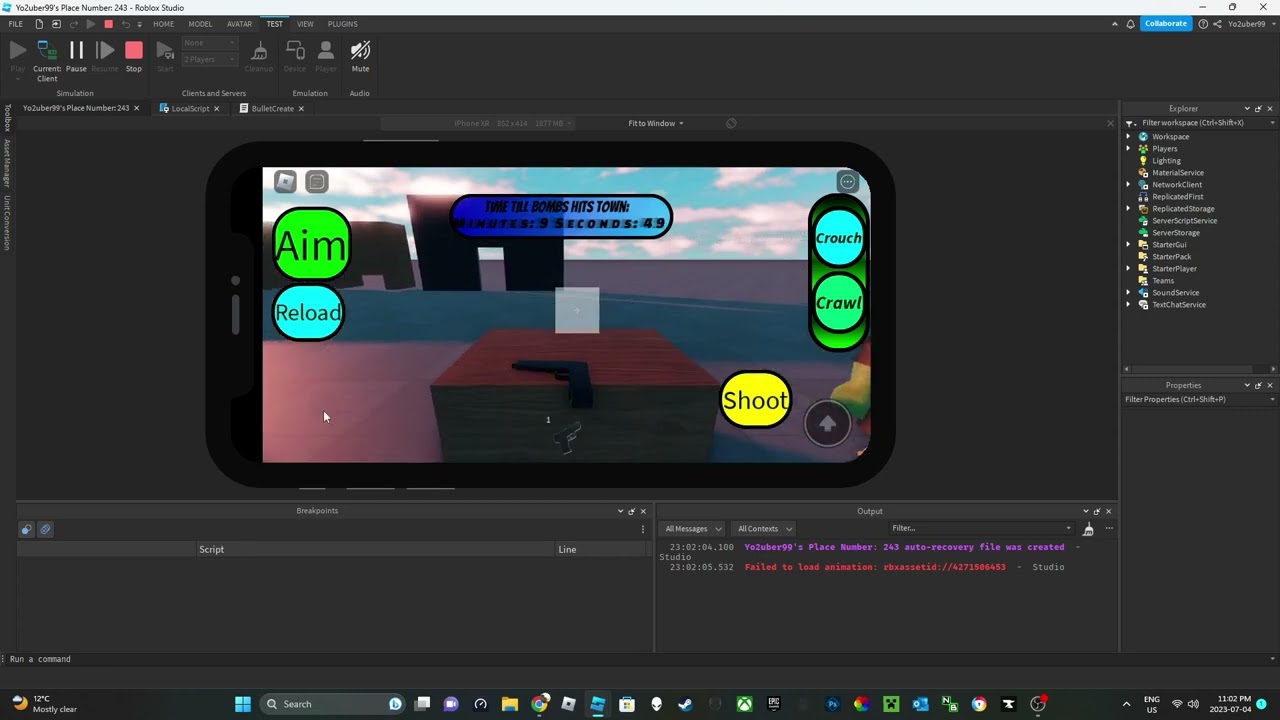The height and width of the screenshot is (720, 1280).
Task: Select TextChatService in the Explorer
Action: pos(1178,304)
